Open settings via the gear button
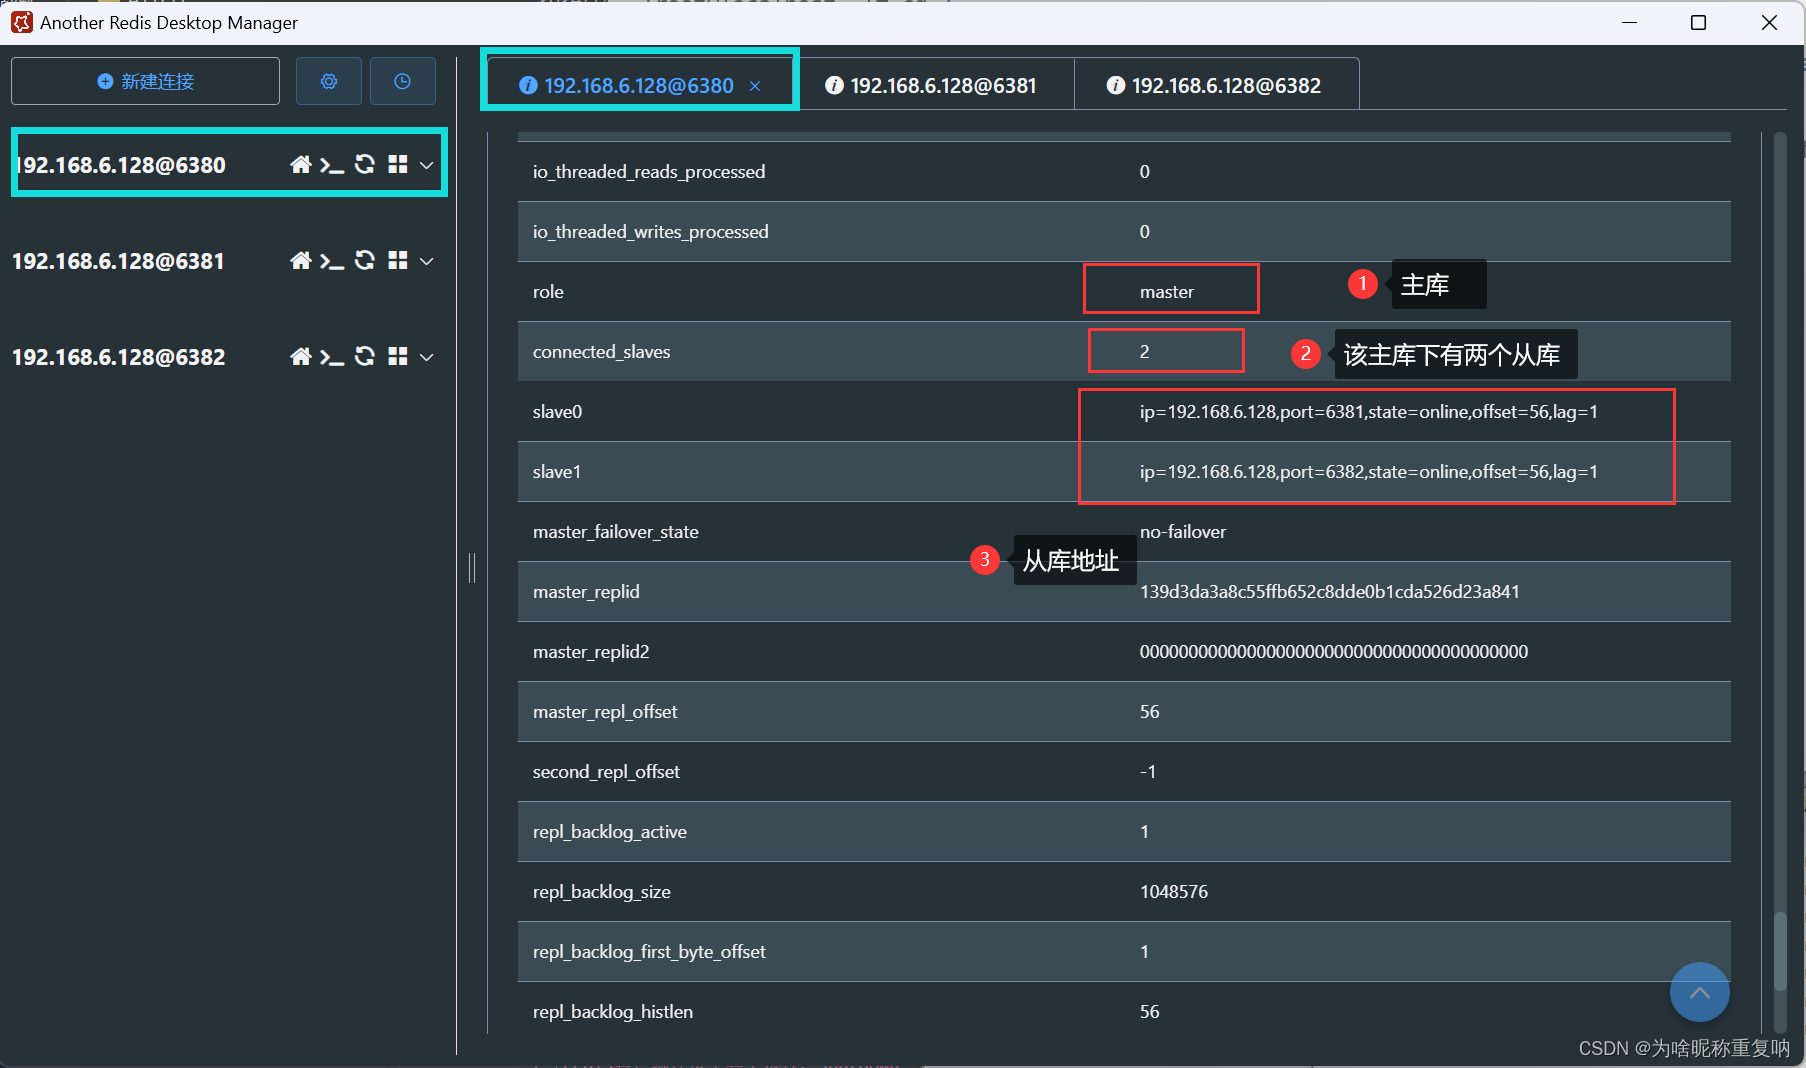The image size is (1806, 1068). pyautogui.click(x=329, y=81)
